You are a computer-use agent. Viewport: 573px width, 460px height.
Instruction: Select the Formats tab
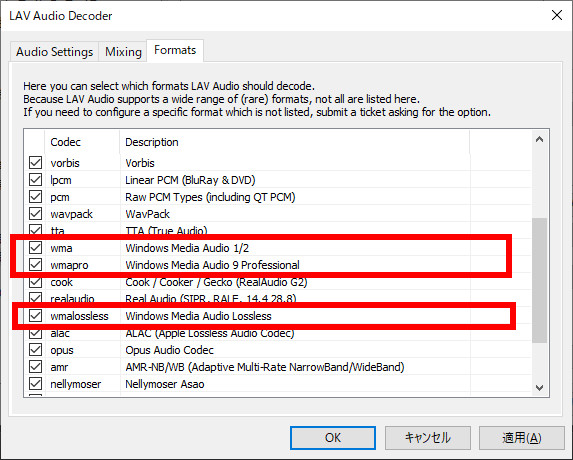click(x=175, y=50)
